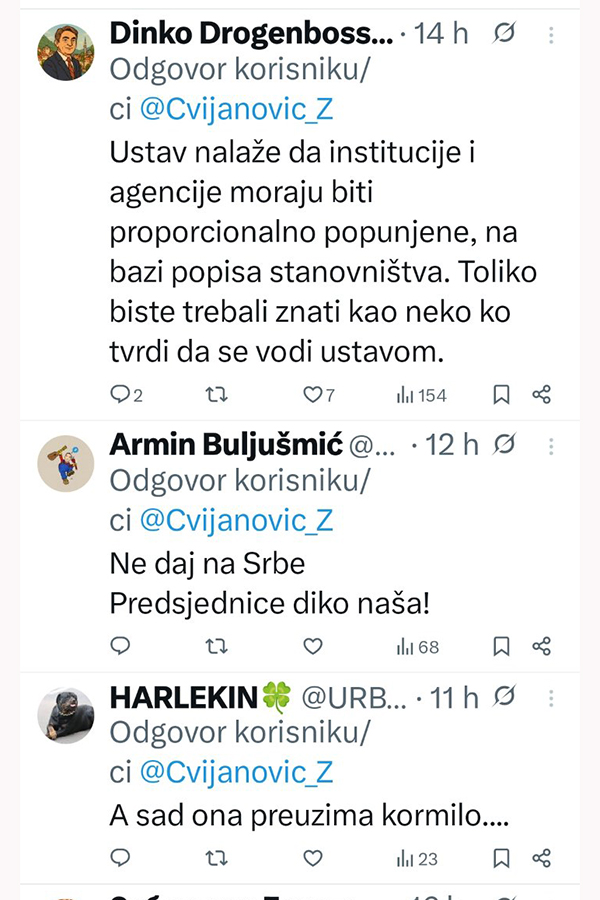The width and height of the screenshot is (600, 900).
Task: Open more options on Dinko's tweet
Action: coord(552,34)
